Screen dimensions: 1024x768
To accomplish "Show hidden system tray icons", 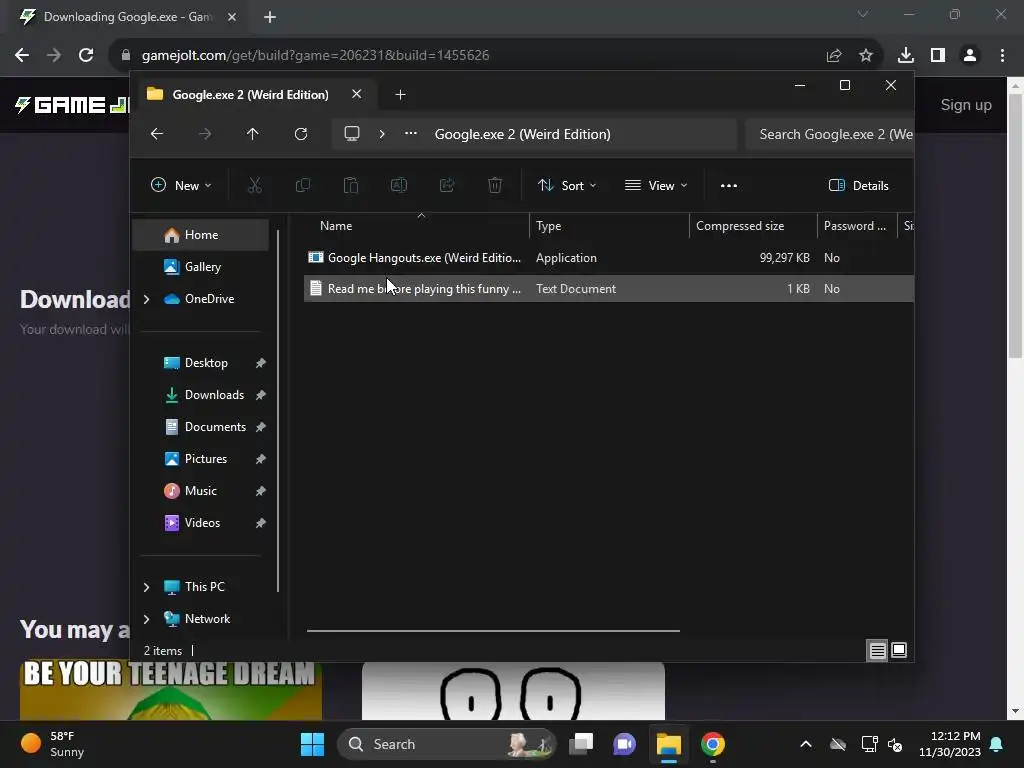I will click(806, 744).
